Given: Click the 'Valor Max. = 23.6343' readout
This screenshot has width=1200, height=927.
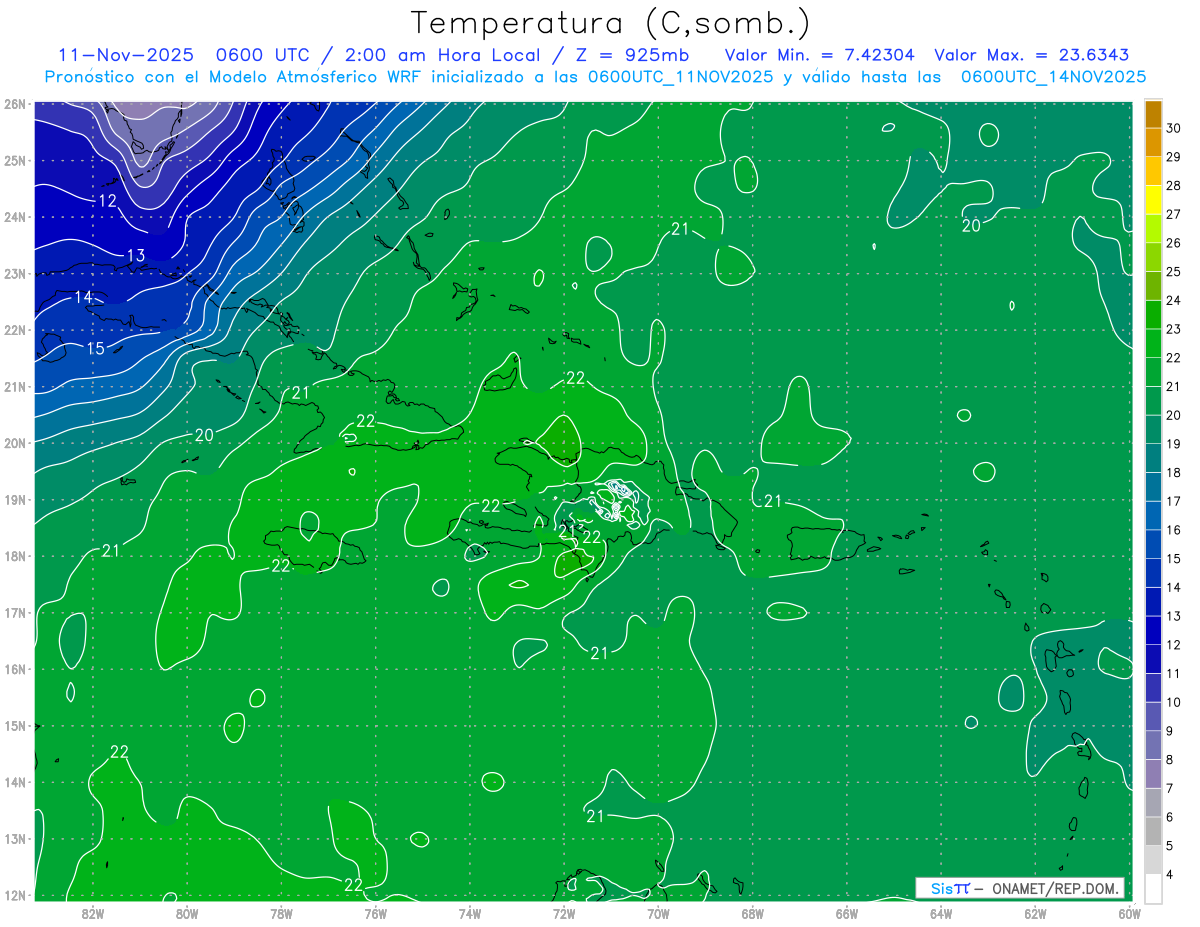Looking at the screenshot, I should coord(1032,55).
